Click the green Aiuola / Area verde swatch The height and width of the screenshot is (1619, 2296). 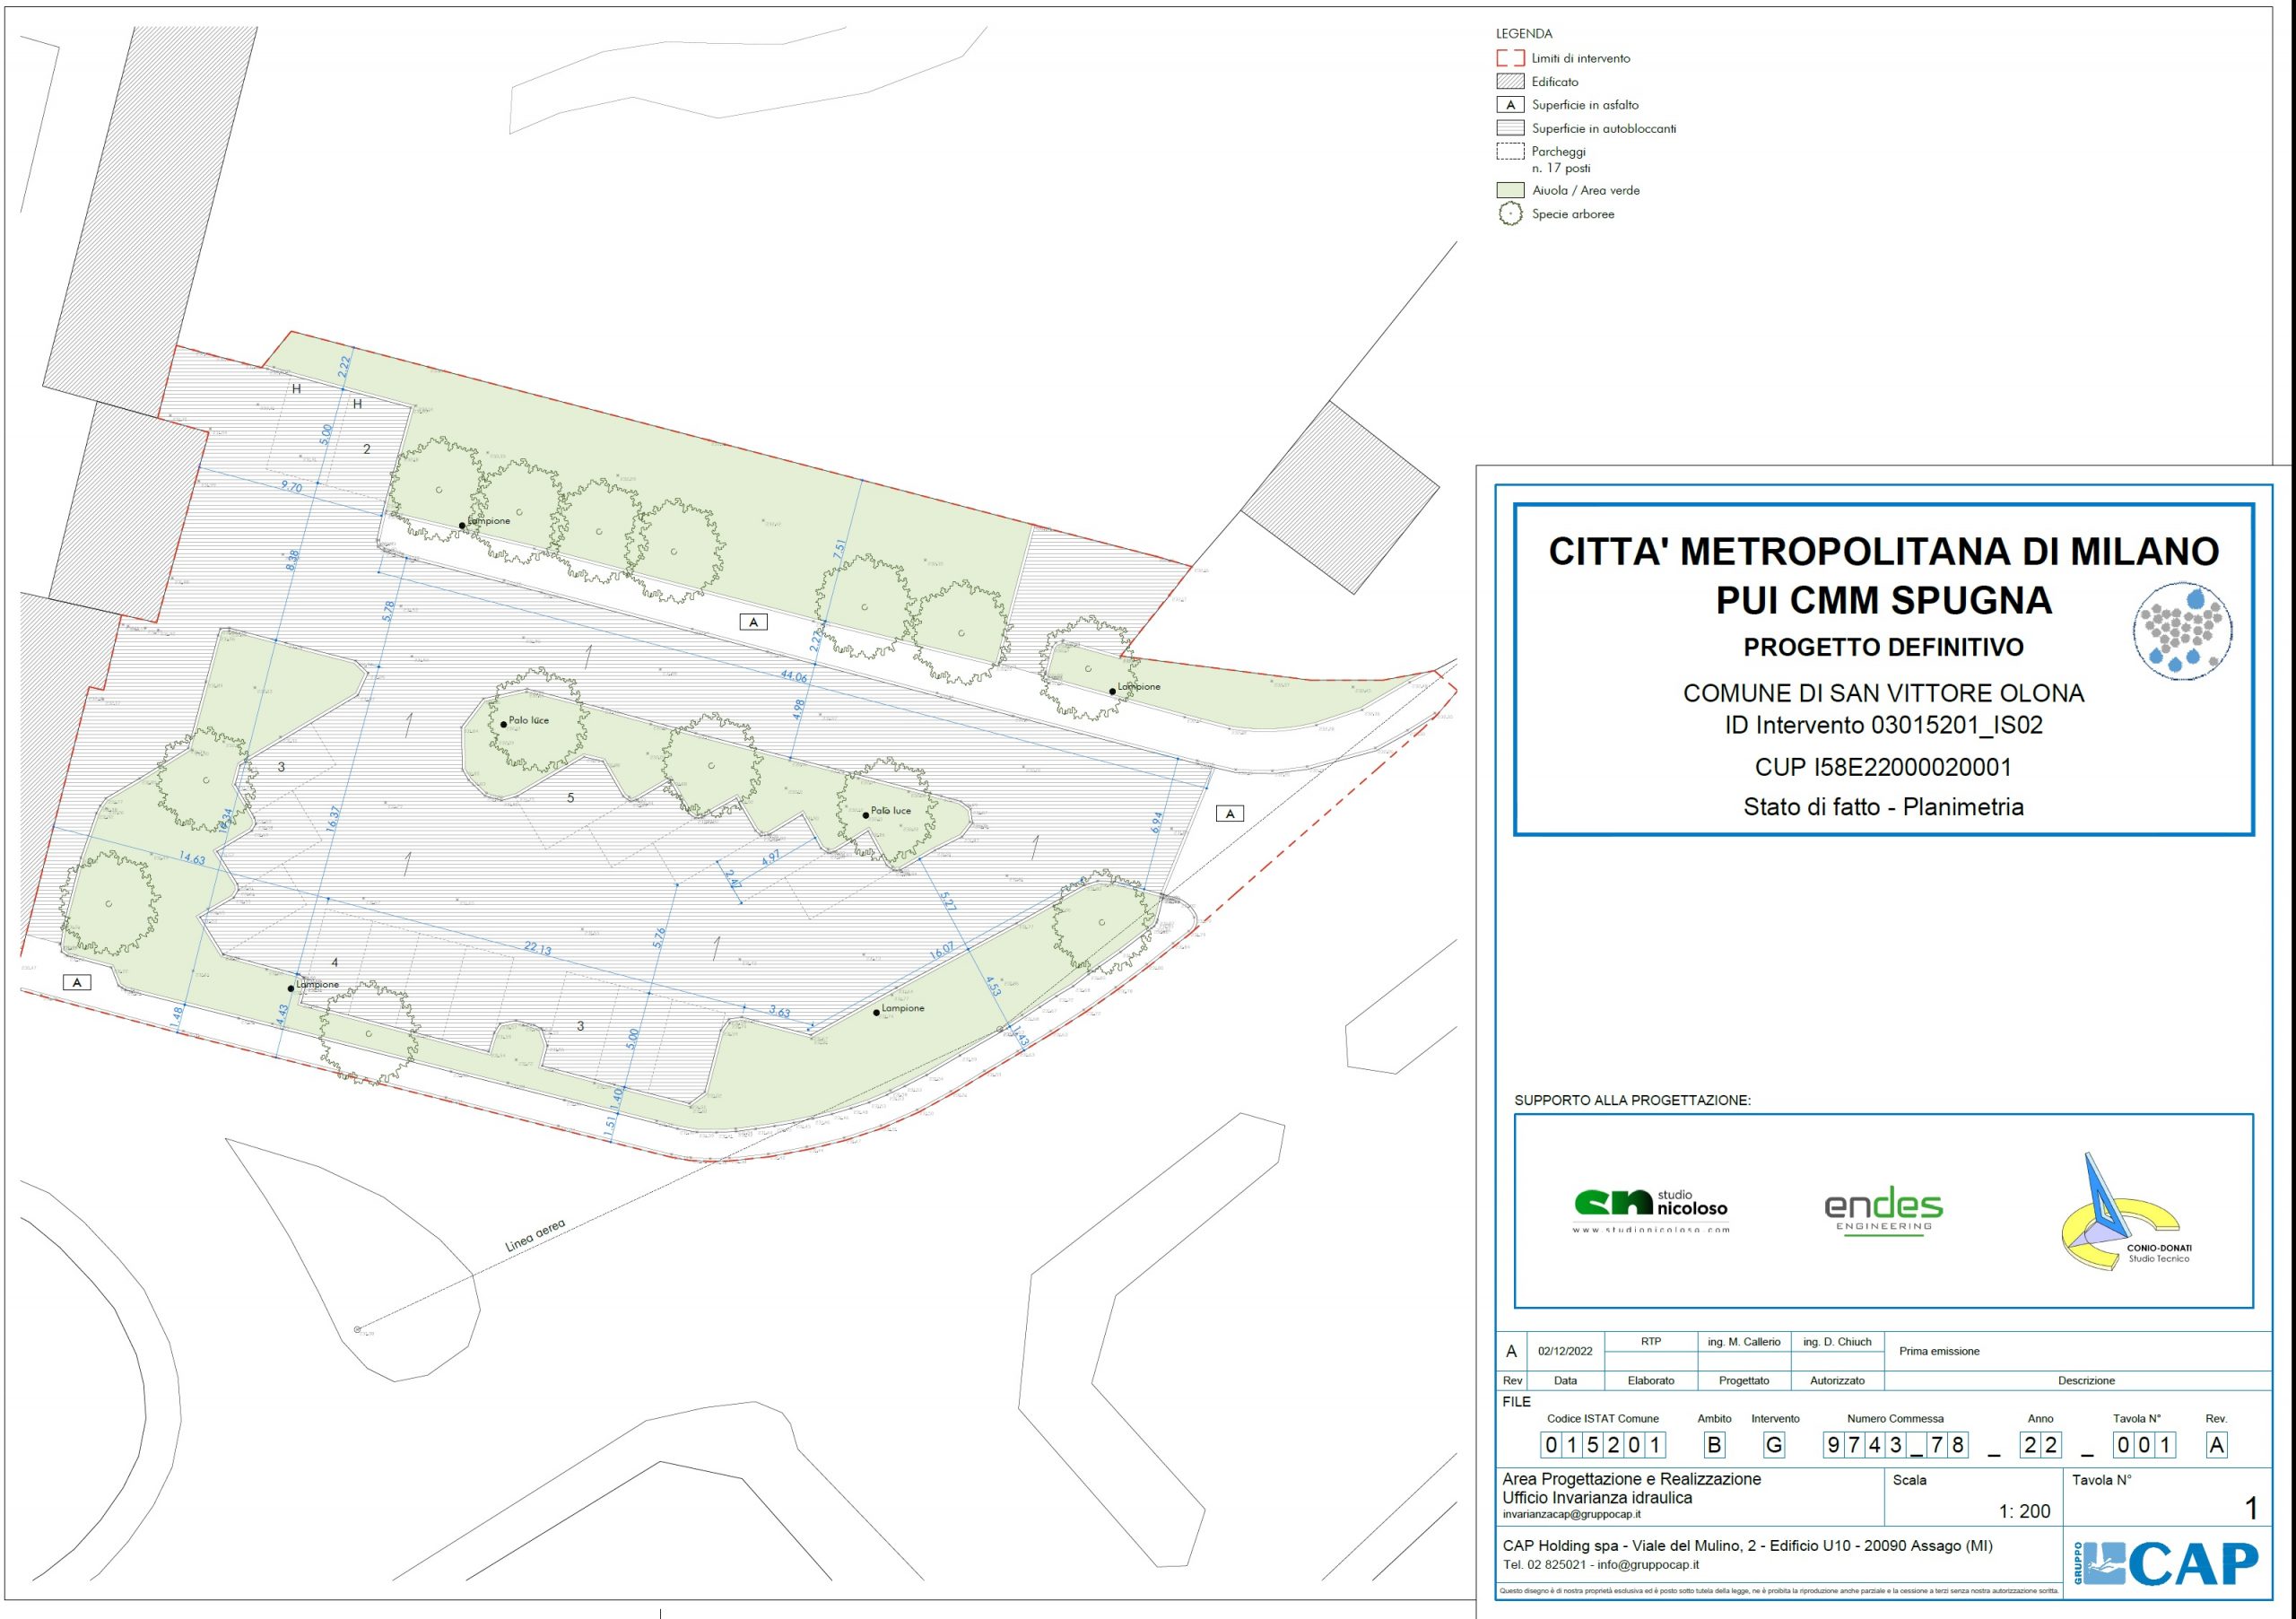[x=1510, y=190]
